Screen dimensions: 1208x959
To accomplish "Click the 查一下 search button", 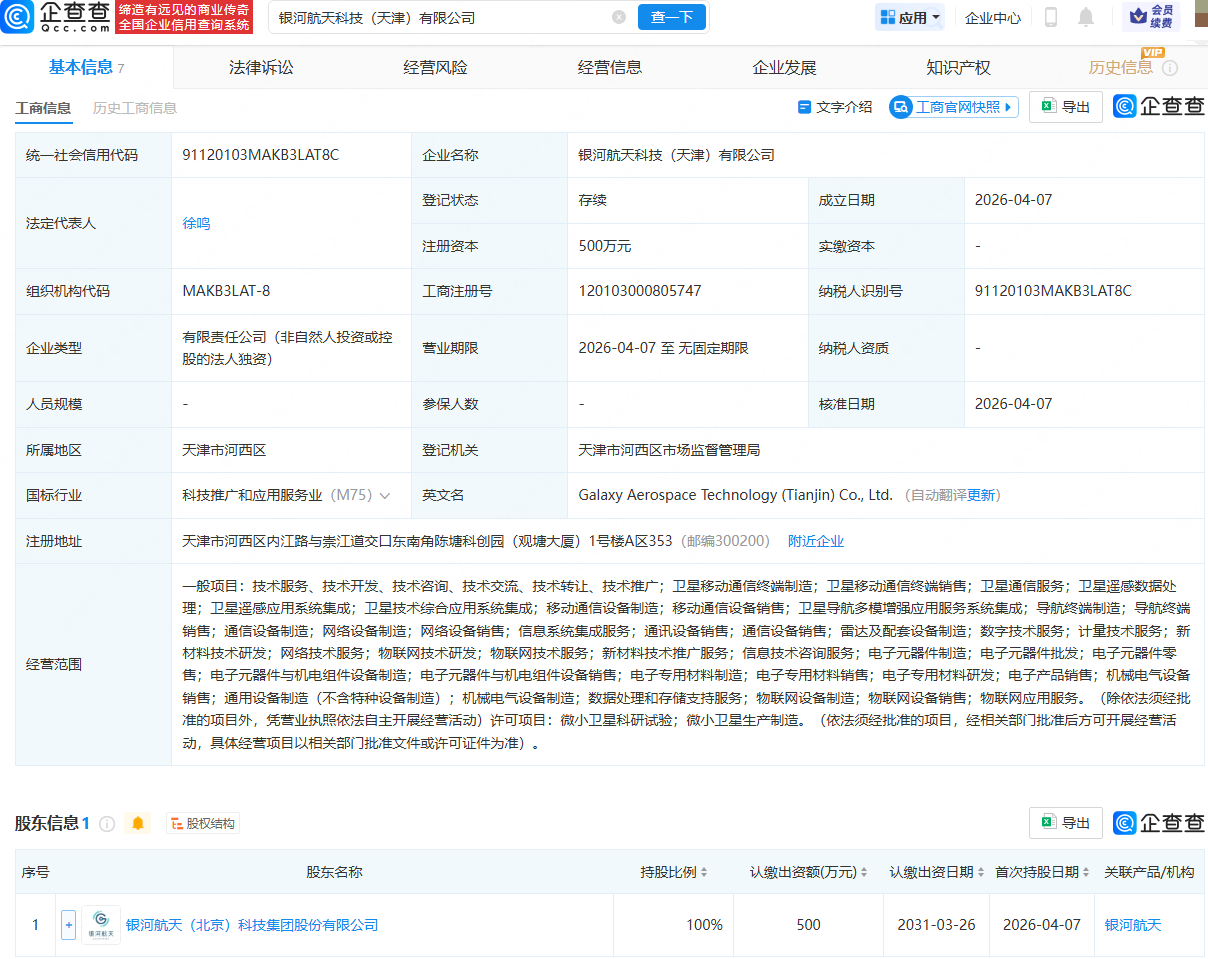I will (671, 17).
